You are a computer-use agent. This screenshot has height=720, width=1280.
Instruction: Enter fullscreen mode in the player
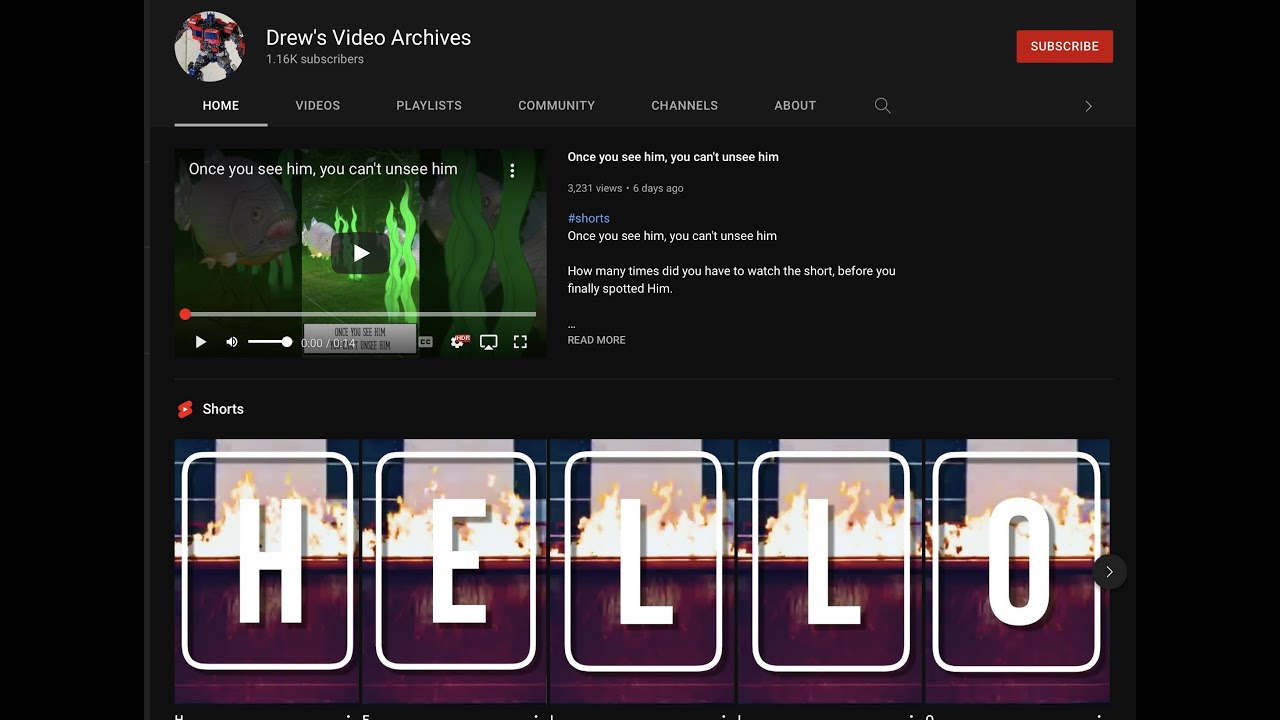(x=520, y=342)
